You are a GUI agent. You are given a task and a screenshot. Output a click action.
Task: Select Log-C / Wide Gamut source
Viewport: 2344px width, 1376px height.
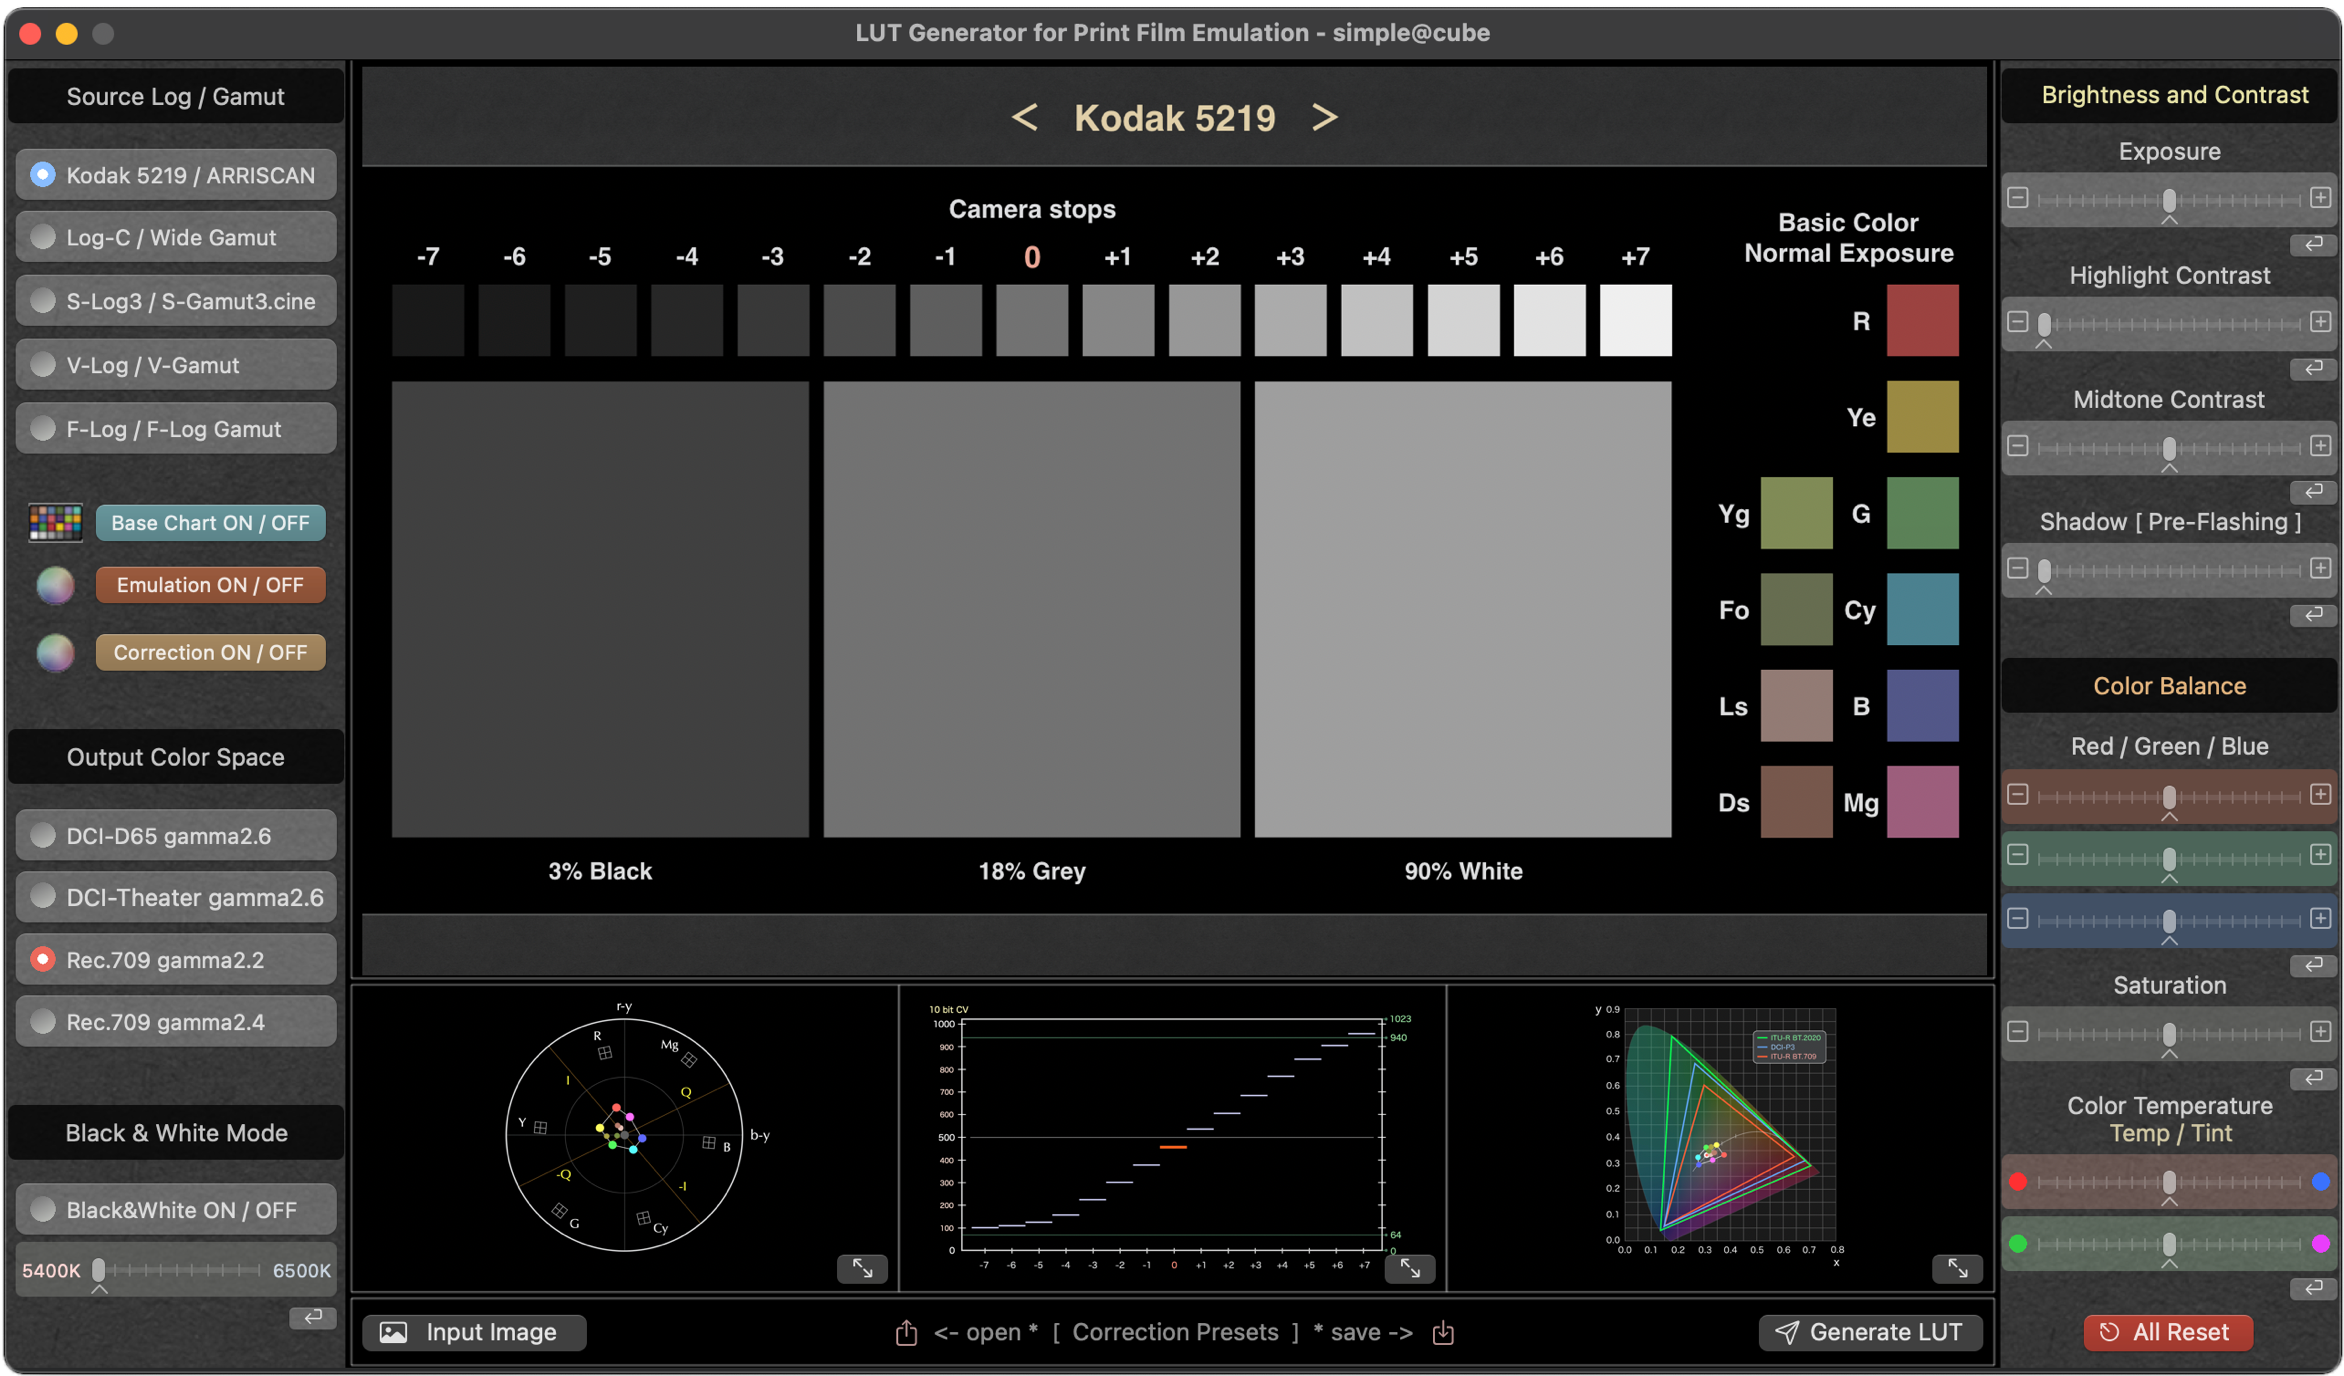click(x=176, y=238)
